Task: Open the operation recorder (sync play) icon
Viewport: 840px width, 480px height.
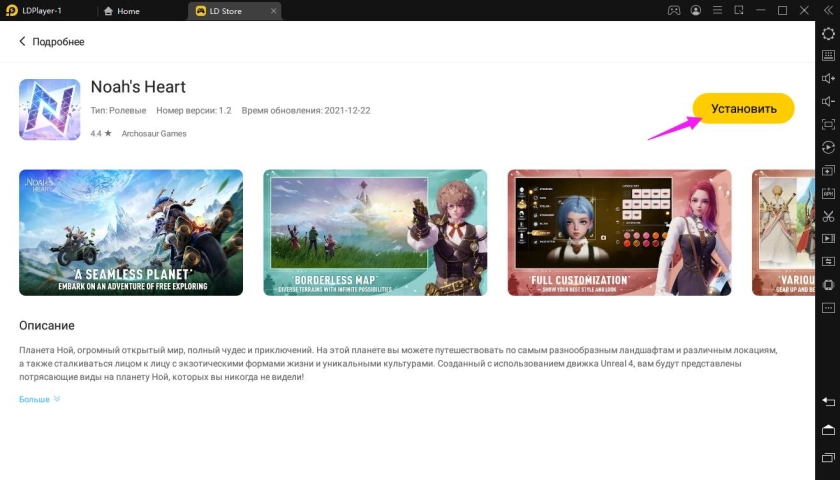Action: point(828,147)
